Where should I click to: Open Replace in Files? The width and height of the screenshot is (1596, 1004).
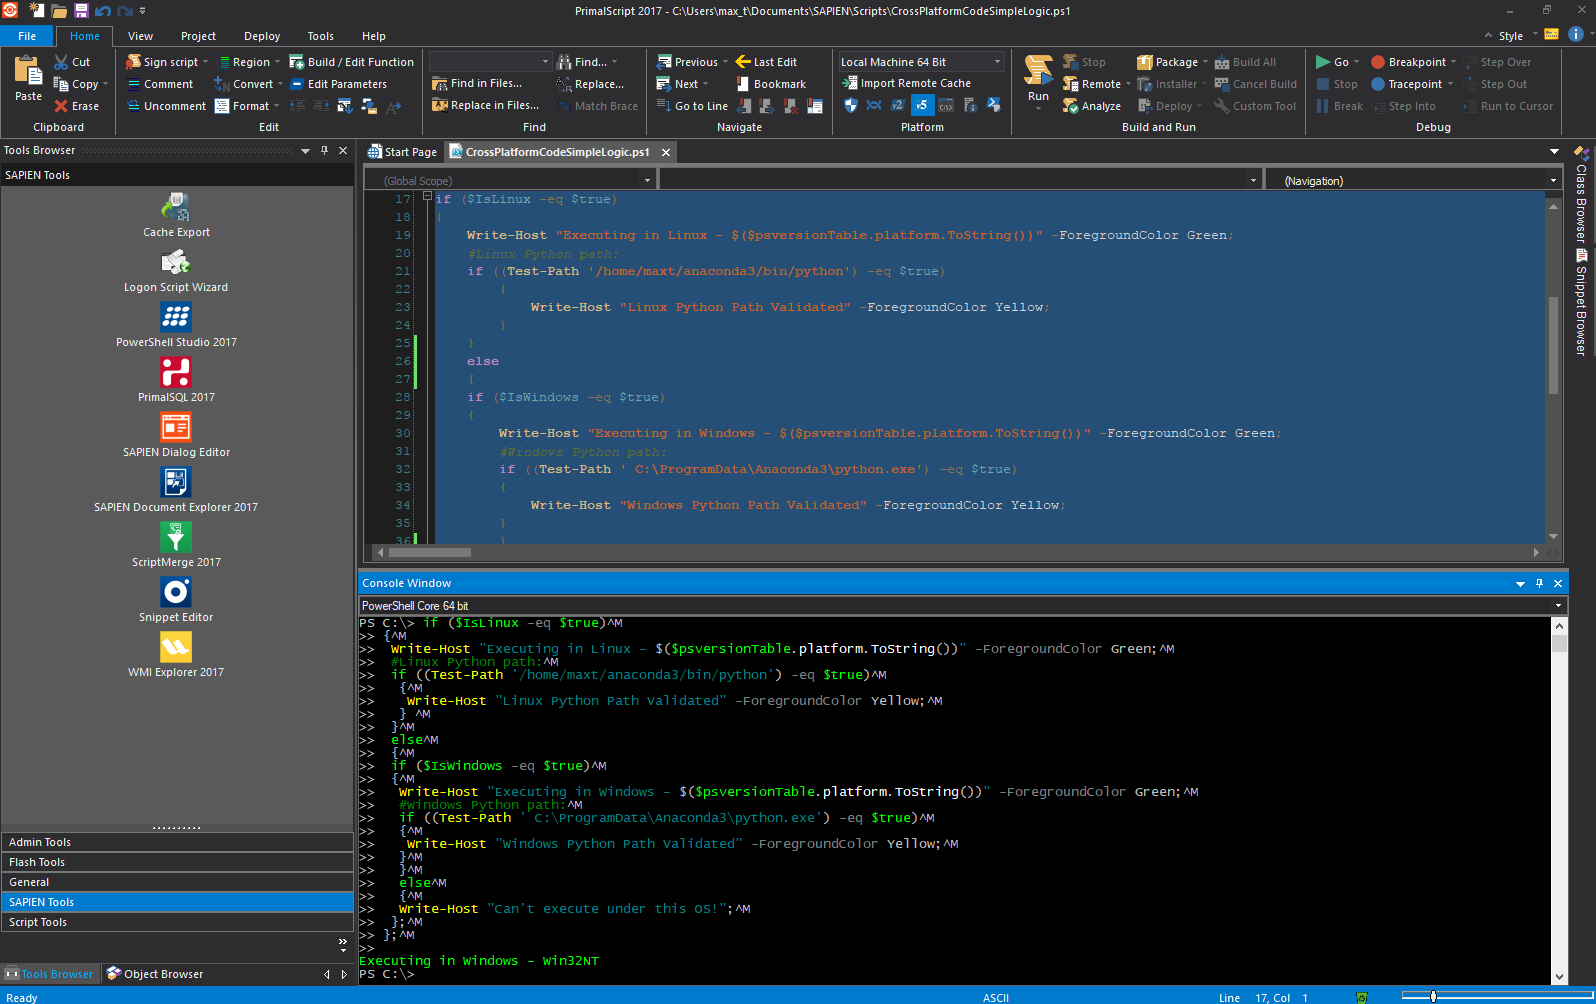click(x=485, y=105)
